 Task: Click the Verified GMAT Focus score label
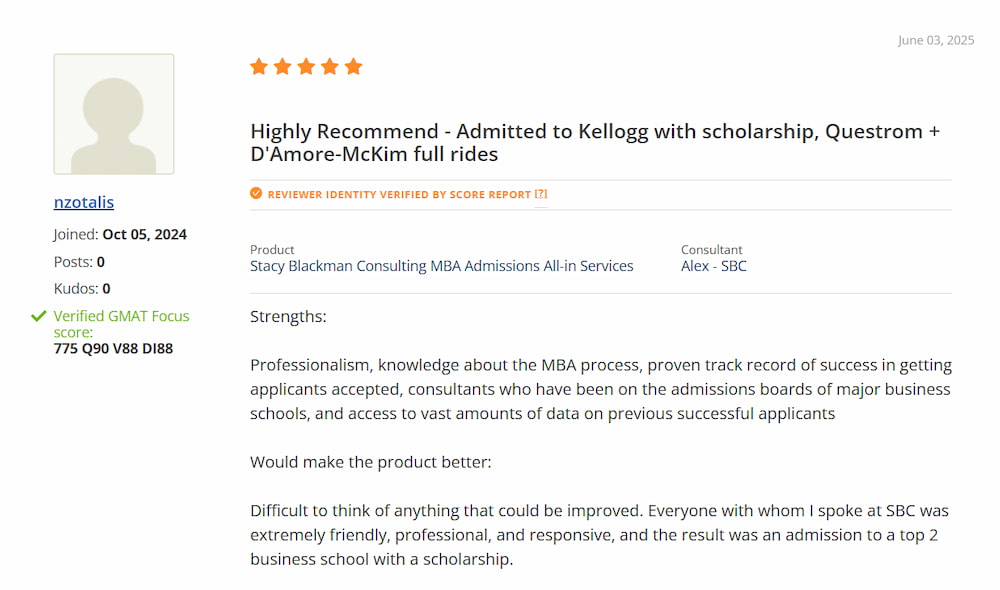[121, 324]
